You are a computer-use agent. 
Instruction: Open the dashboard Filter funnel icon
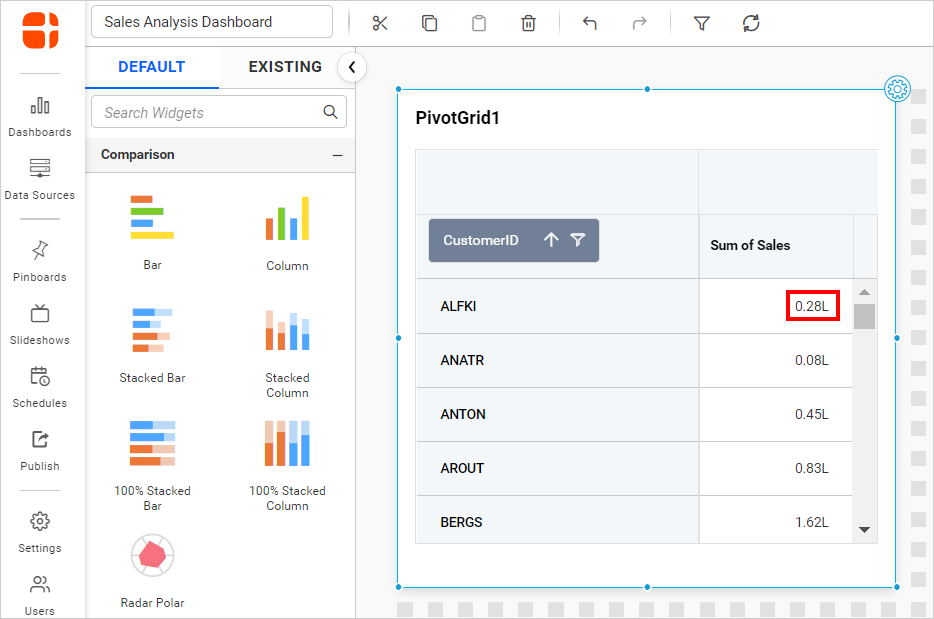pos(702,23)
